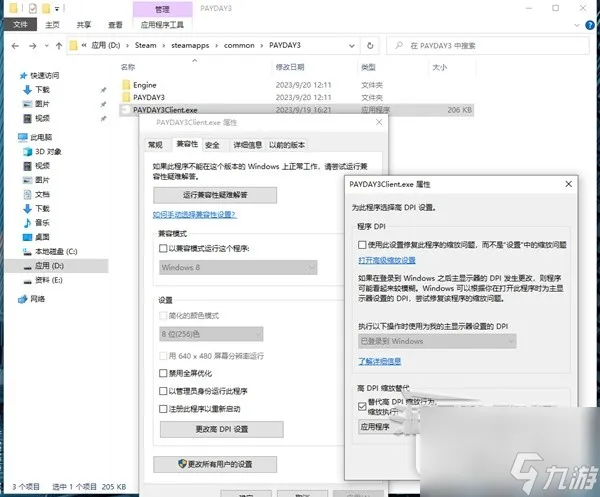The image size is (600, 497).
Task: Go back using the back arrow
Action: pyautogui.click(x=15, y=46)
